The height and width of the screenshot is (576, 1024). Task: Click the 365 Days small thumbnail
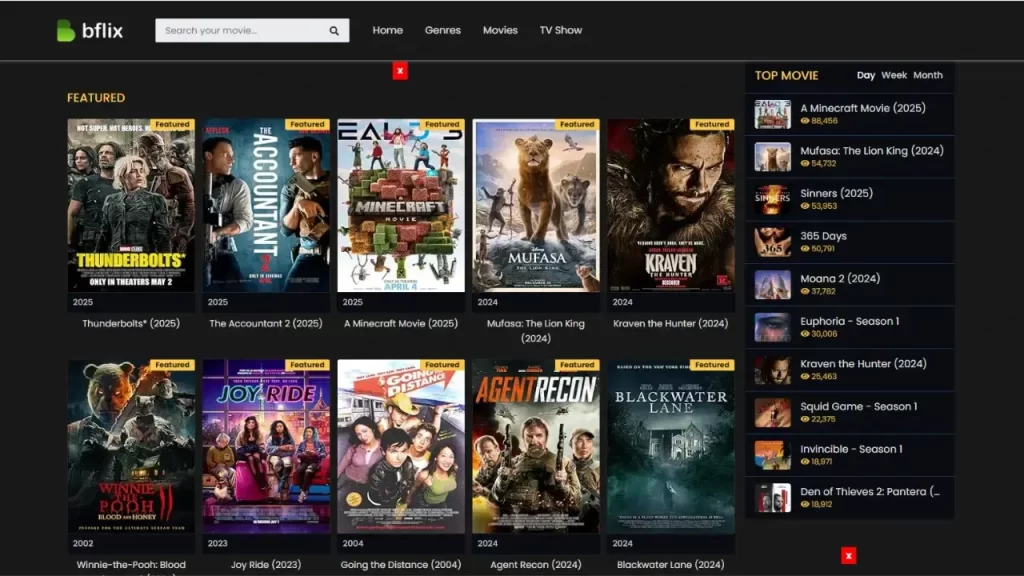773,242
